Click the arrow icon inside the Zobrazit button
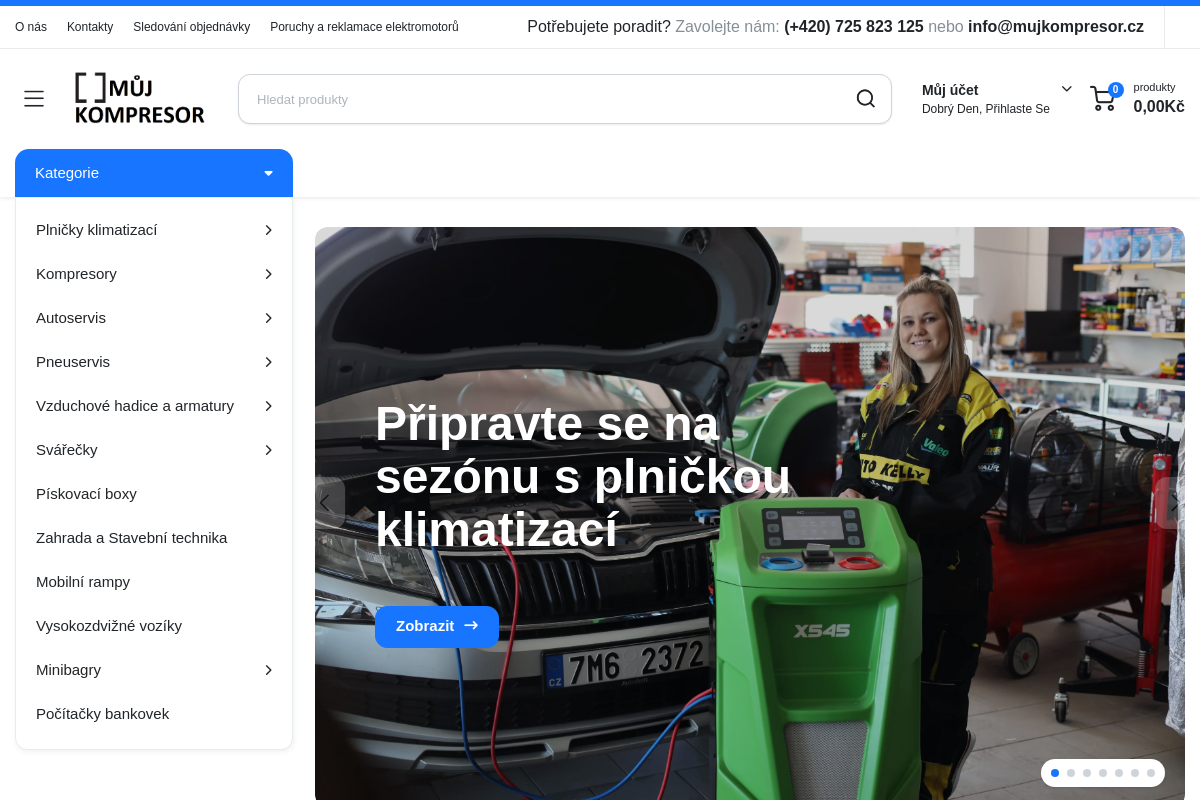Viewport: 1200px width, 800px height. pyautogui.click(x=470, y=625)
